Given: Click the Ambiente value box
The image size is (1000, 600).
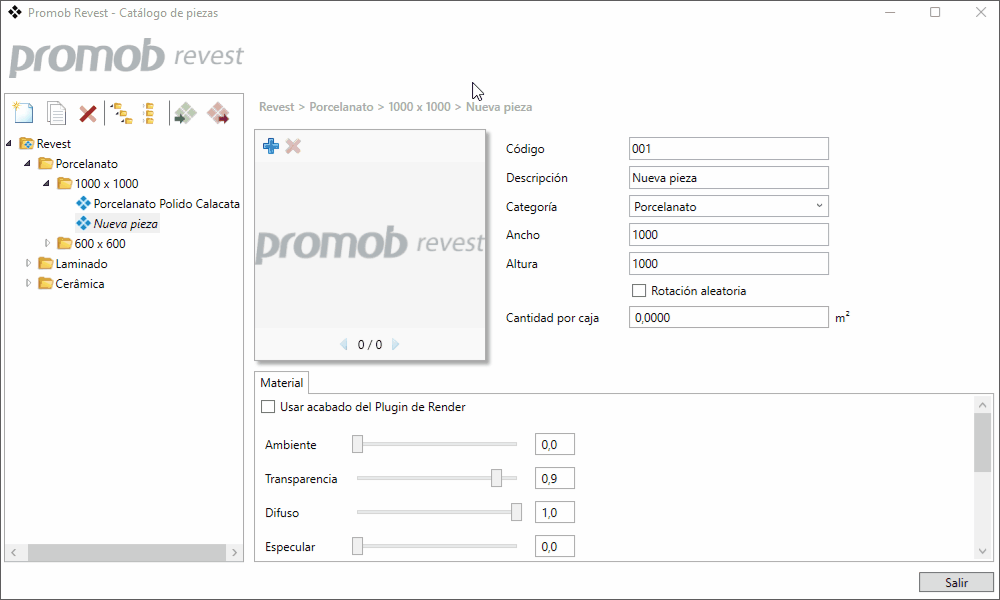Looking at the screenshot, I should [x=555, y=444].
